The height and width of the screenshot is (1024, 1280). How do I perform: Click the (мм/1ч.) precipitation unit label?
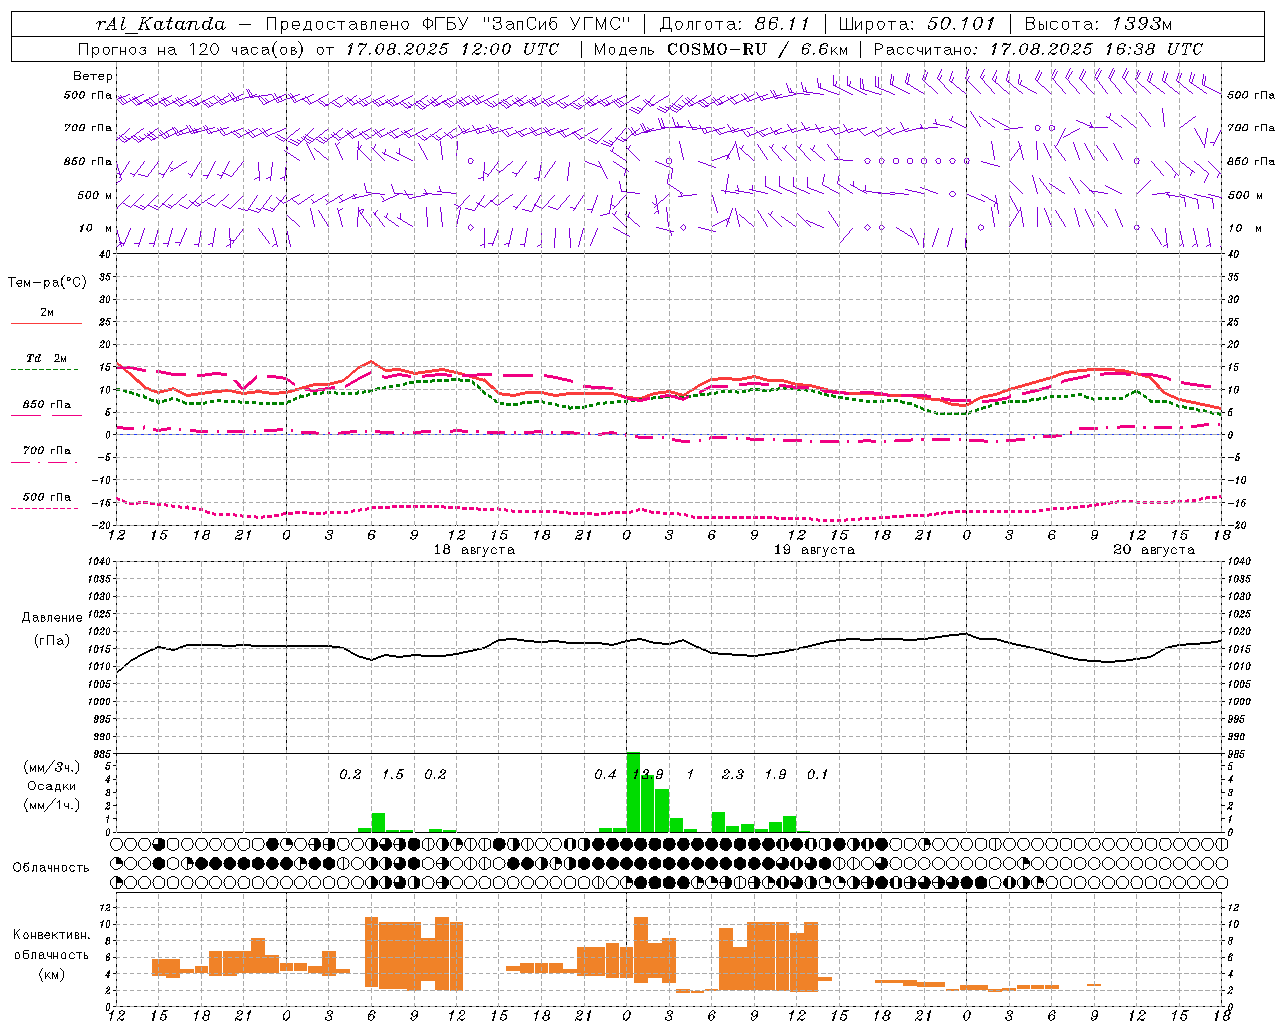(x=51, y=805)
